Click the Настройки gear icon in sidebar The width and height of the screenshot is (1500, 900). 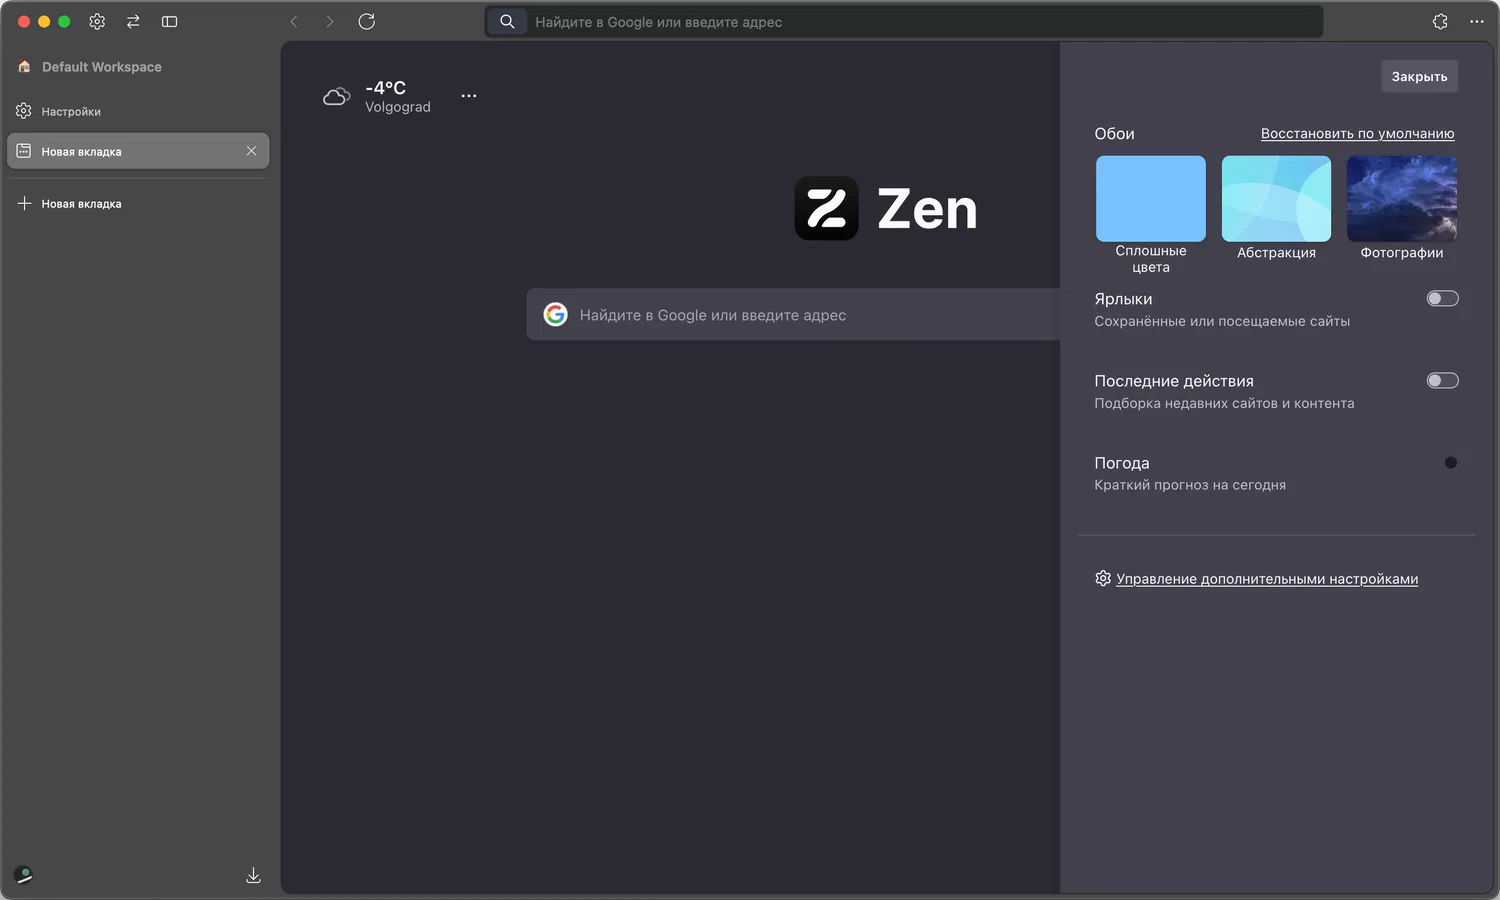coord(24,111)
